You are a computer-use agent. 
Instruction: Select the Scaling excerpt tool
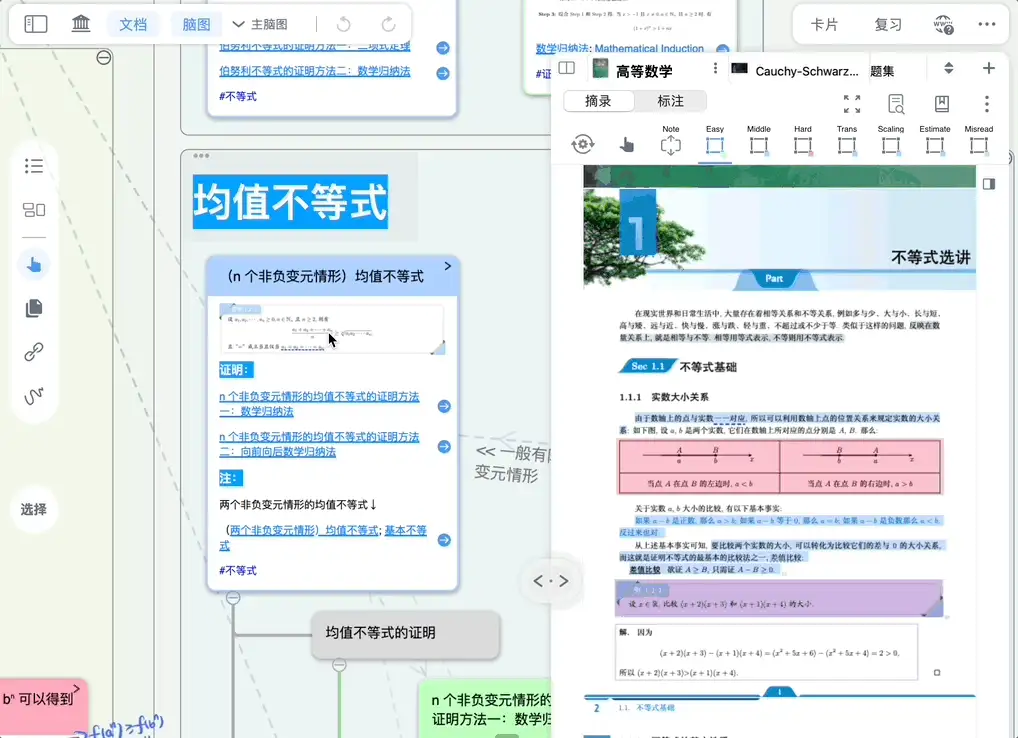coord(891,140)
